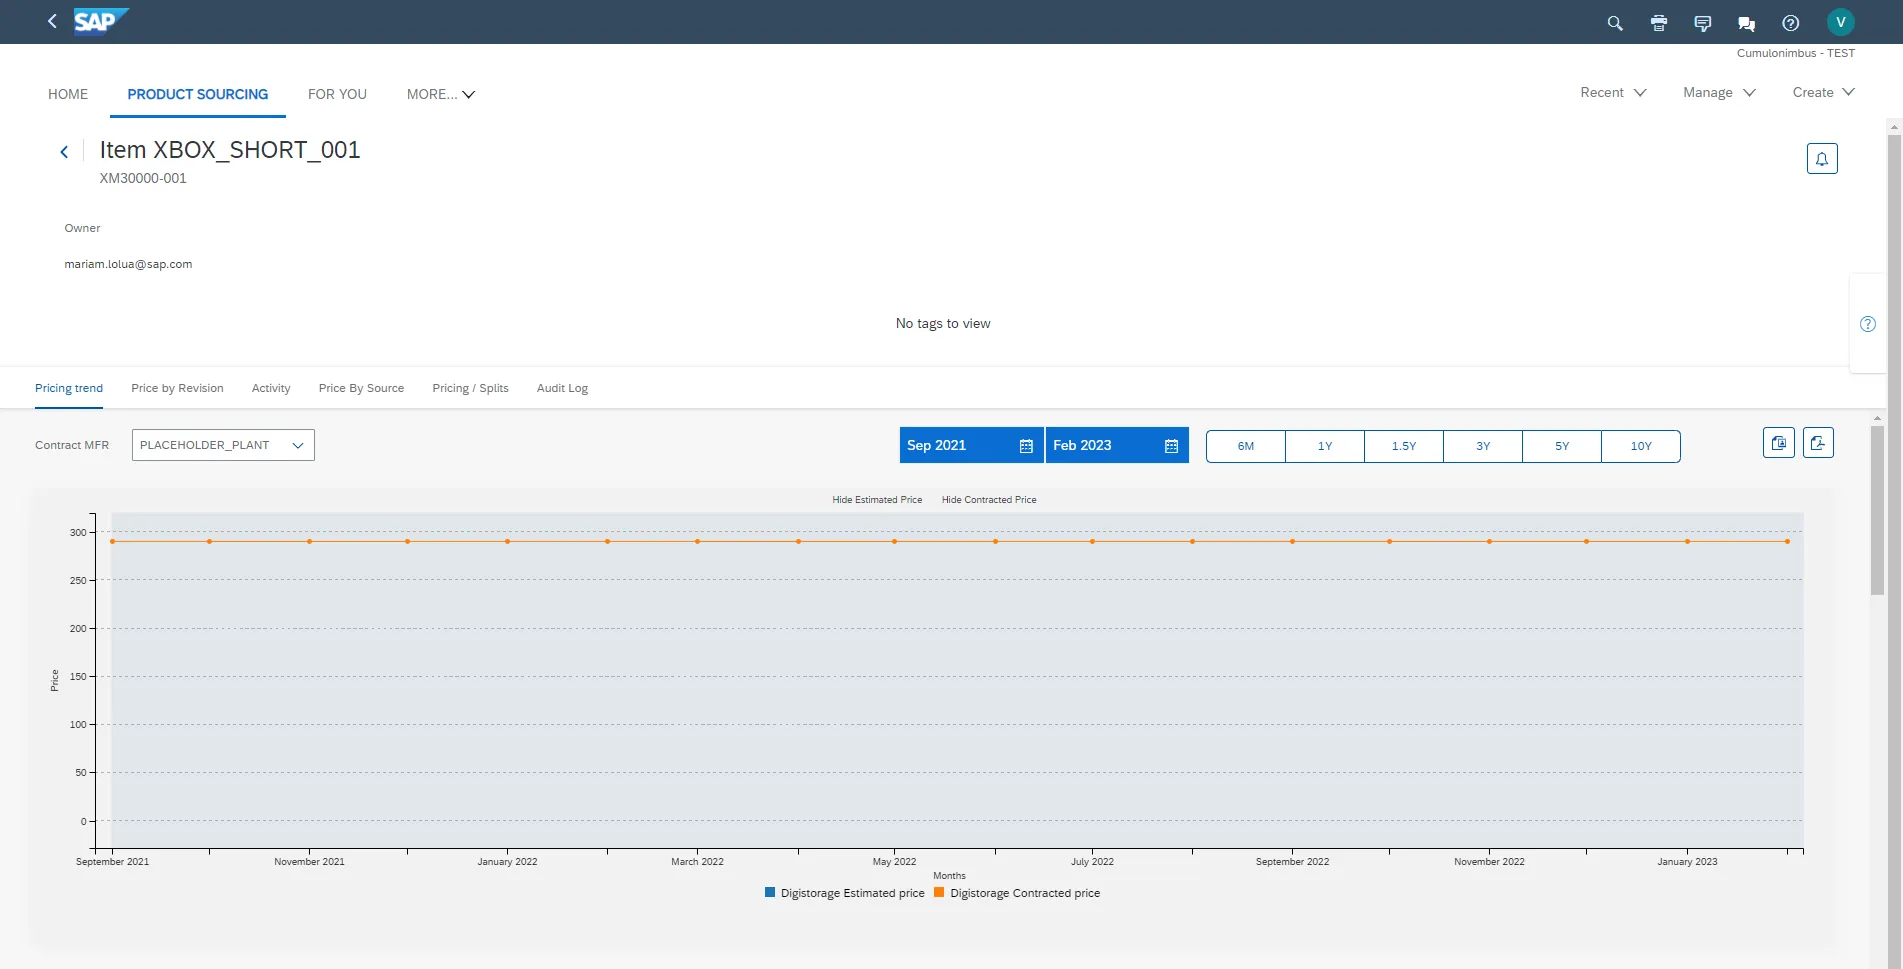1903x969 pixels.
Task: Click Hide Estimated Price toggle
Action: 877,500
